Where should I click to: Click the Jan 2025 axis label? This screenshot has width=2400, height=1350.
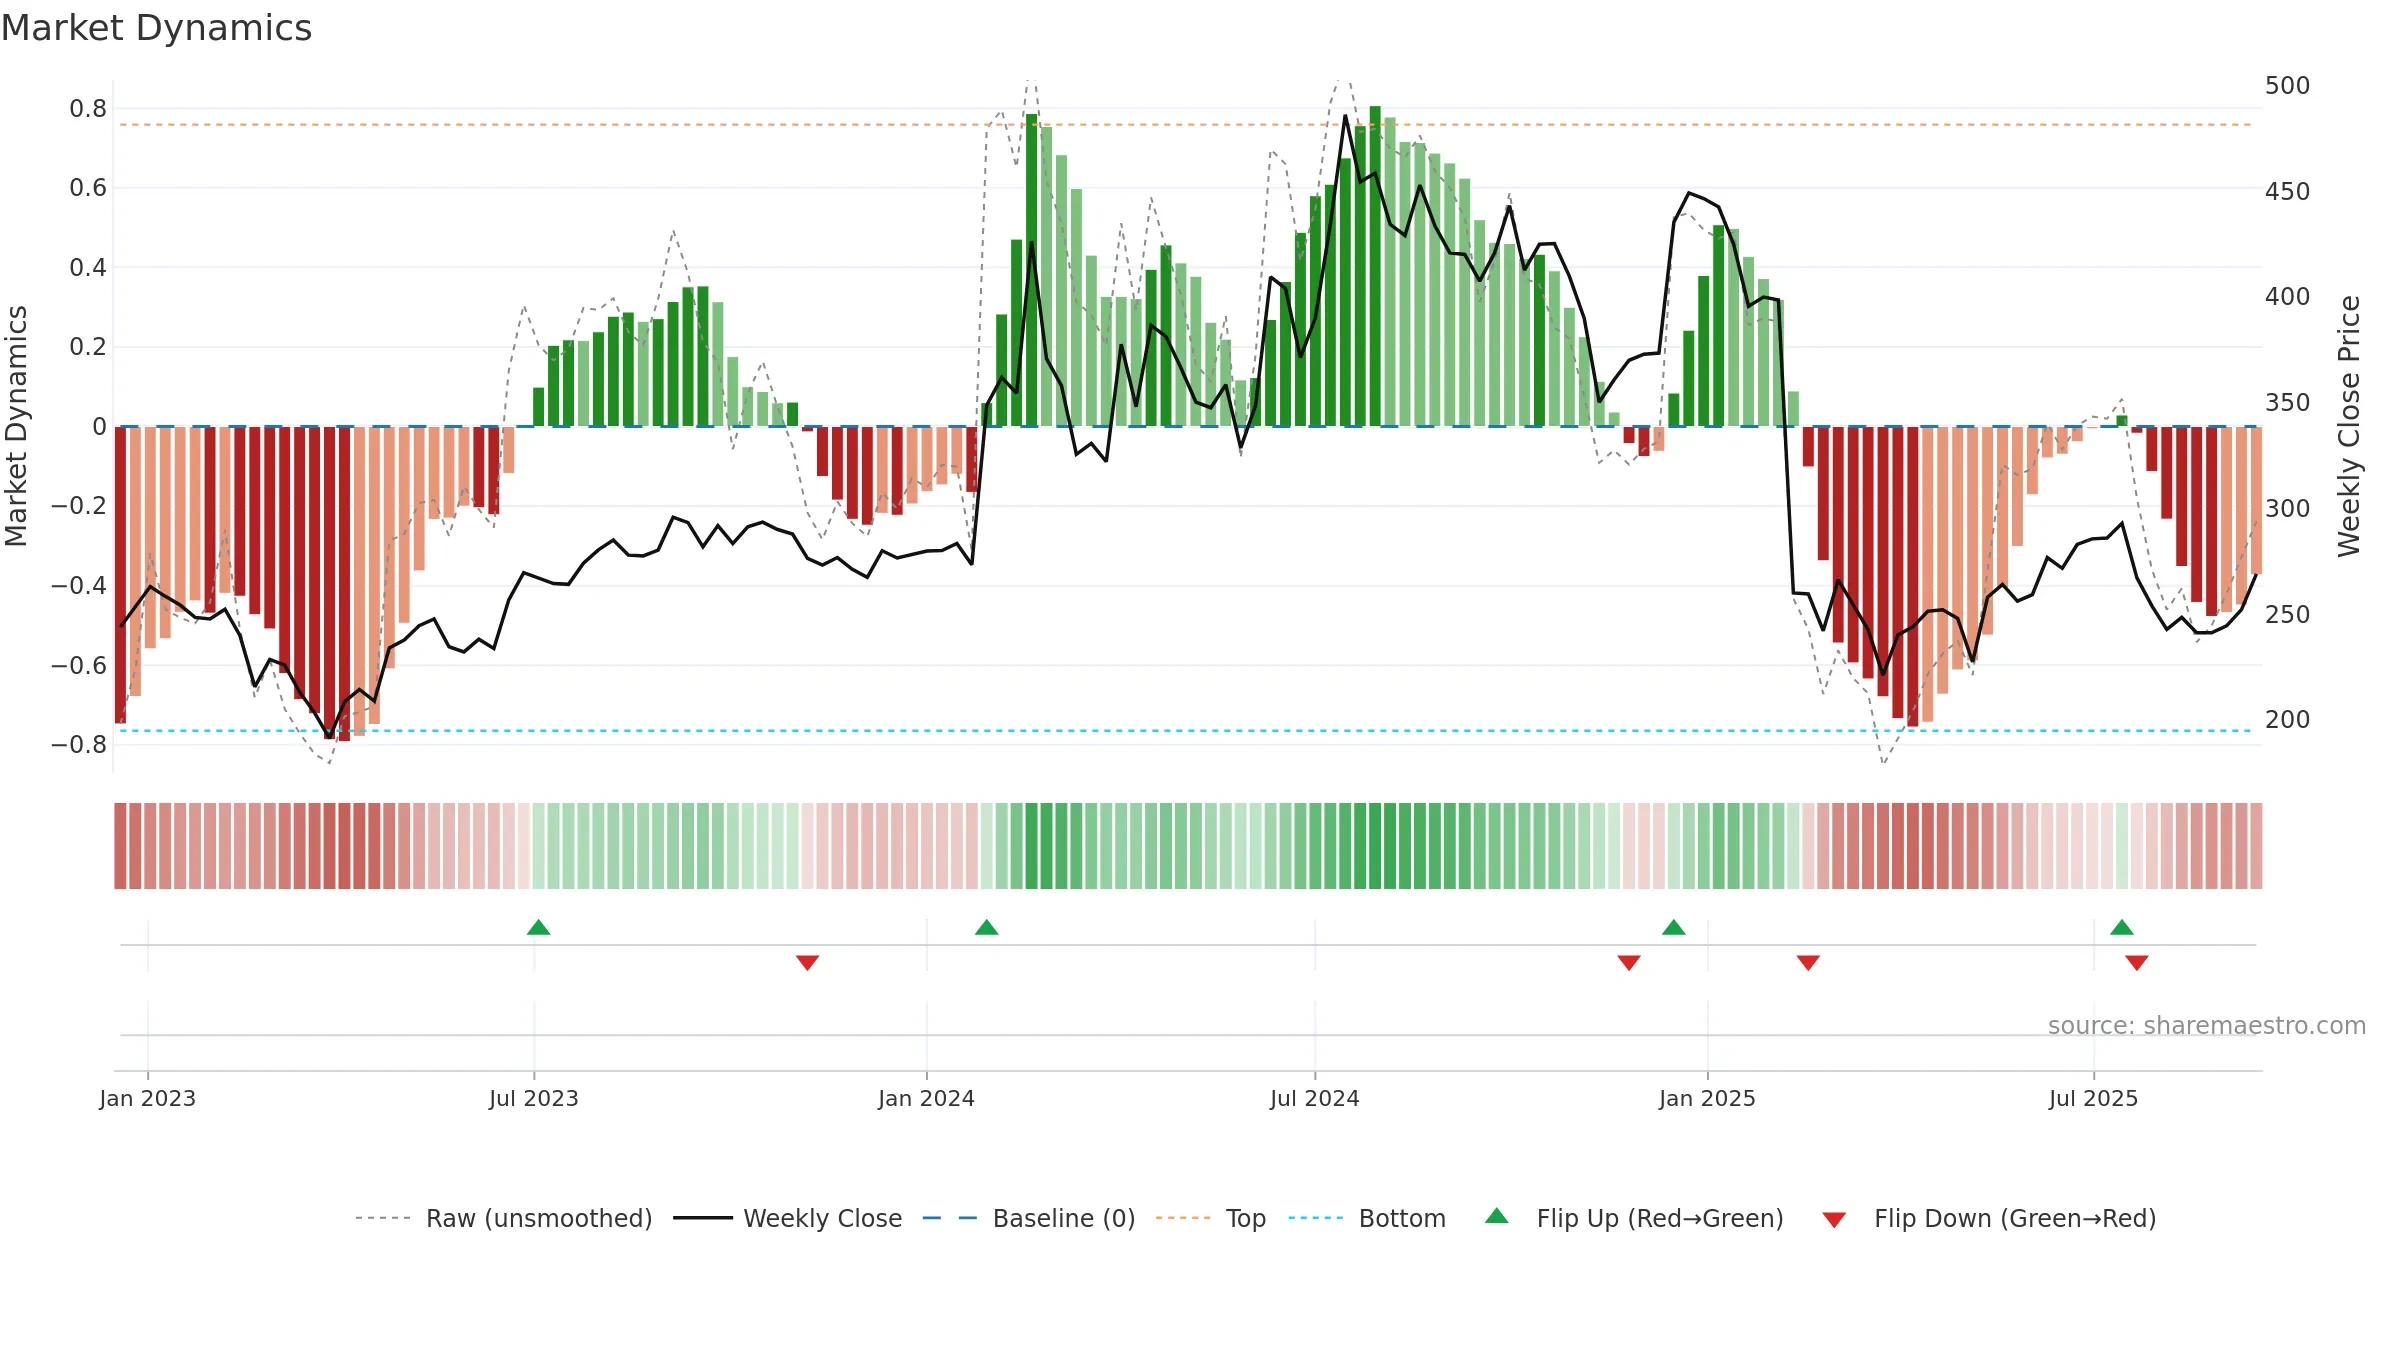point(1708,1098)
